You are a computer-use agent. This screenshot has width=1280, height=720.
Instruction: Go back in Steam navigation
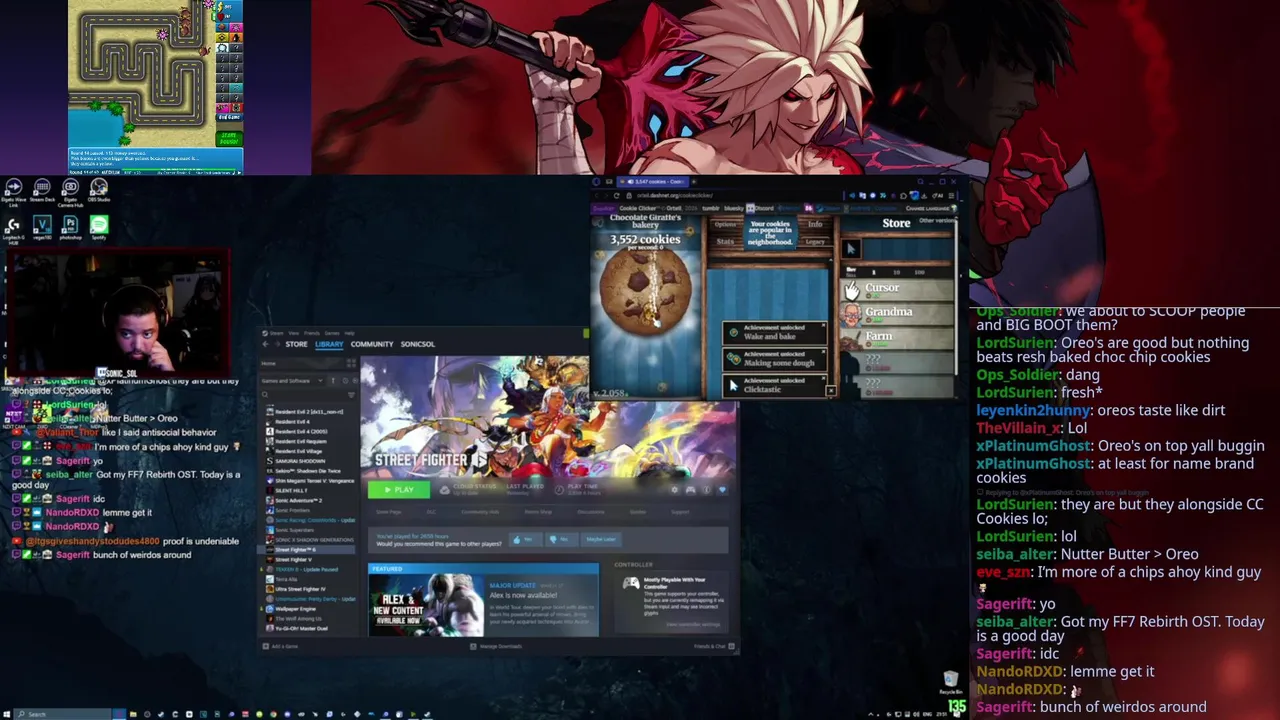[x=265, y=344]
